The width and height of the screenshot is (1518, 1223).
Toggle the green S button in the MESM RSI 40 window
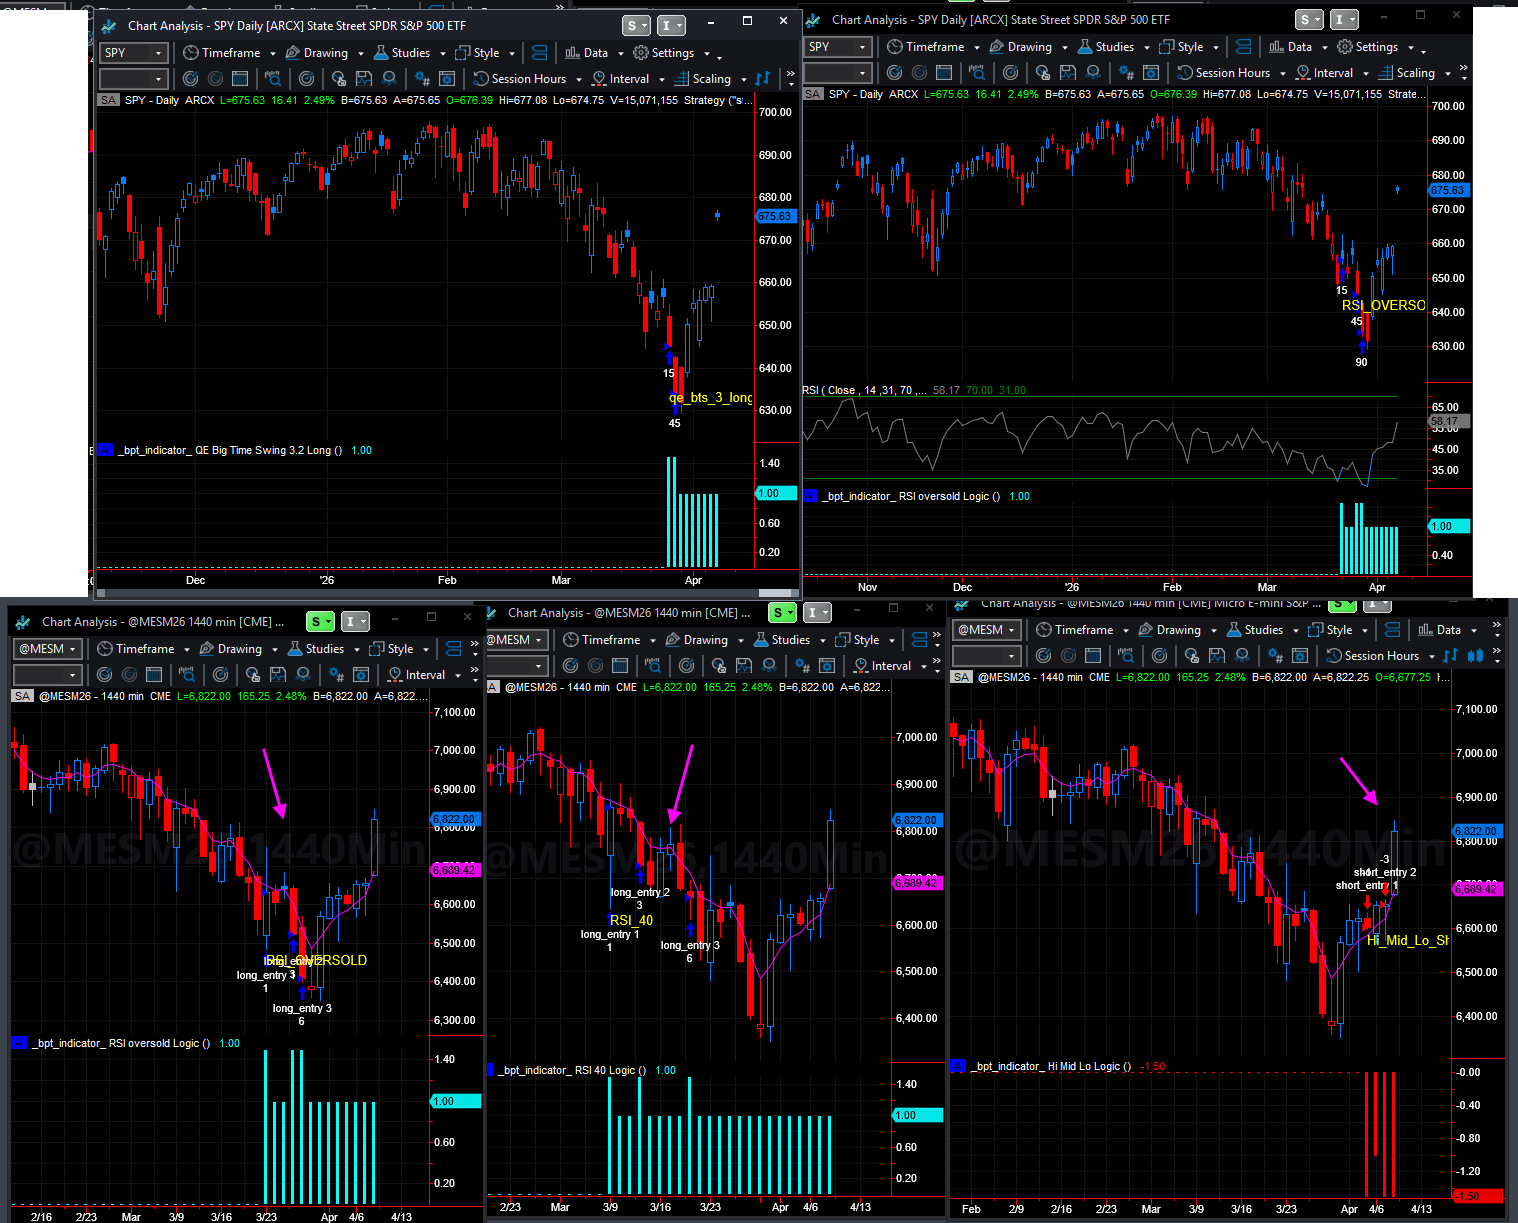coord(782,613)
